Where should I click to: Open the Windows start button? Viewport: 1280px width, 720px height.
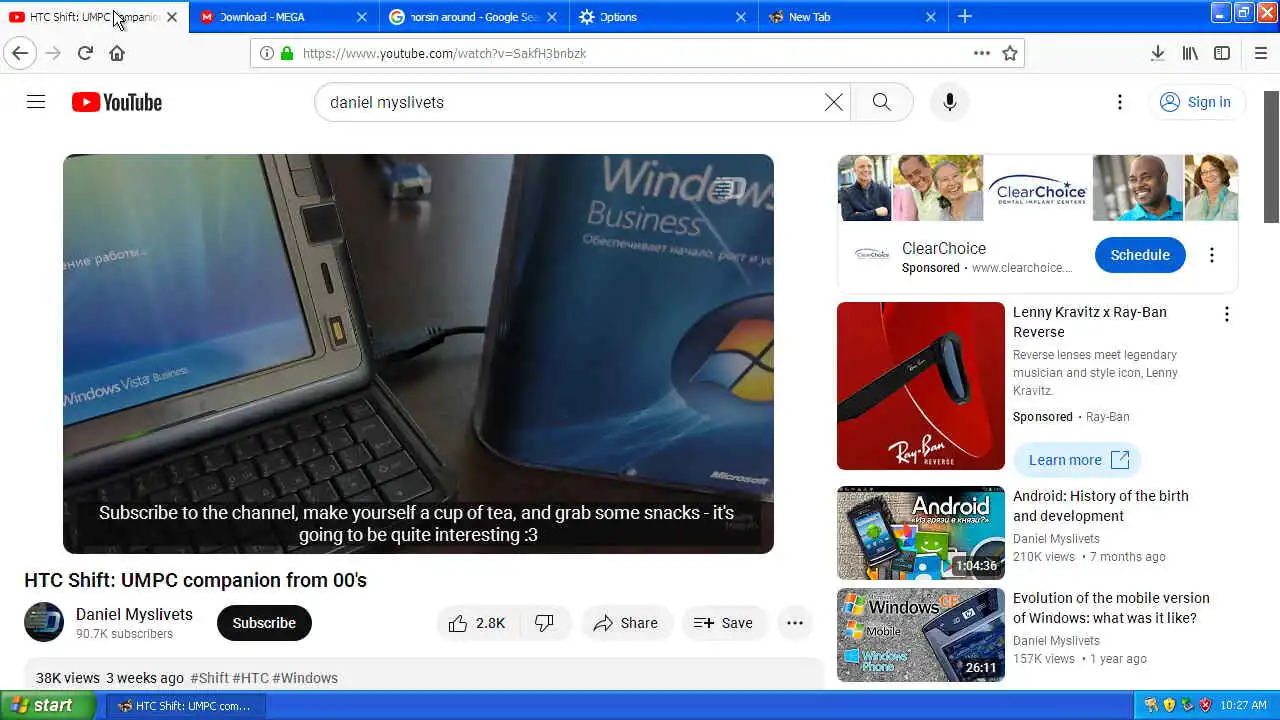pyautogui.click(x=48, y=705)
